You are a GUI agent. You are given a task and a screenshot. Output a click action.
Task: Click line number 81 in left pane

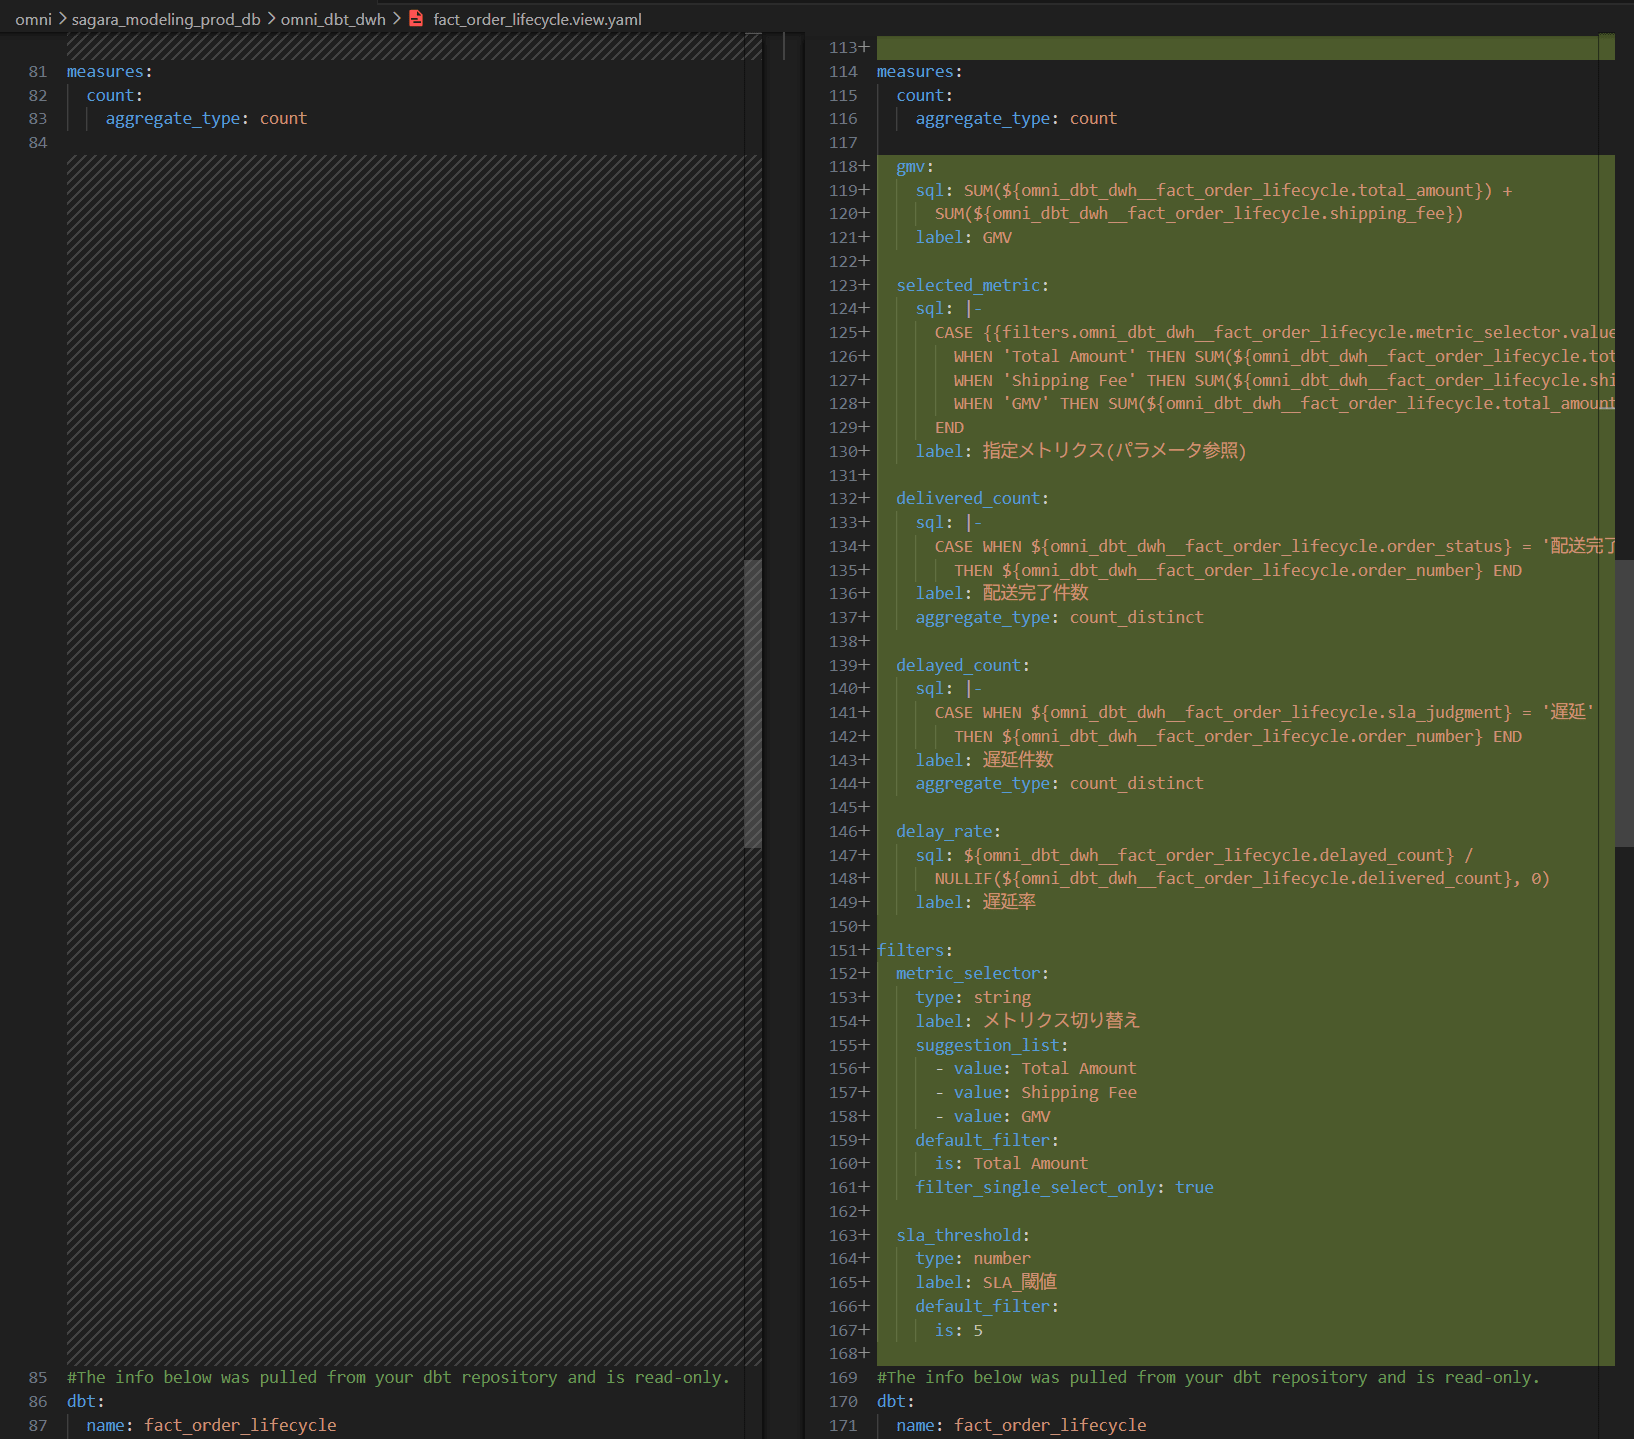[x=38, y=71]
